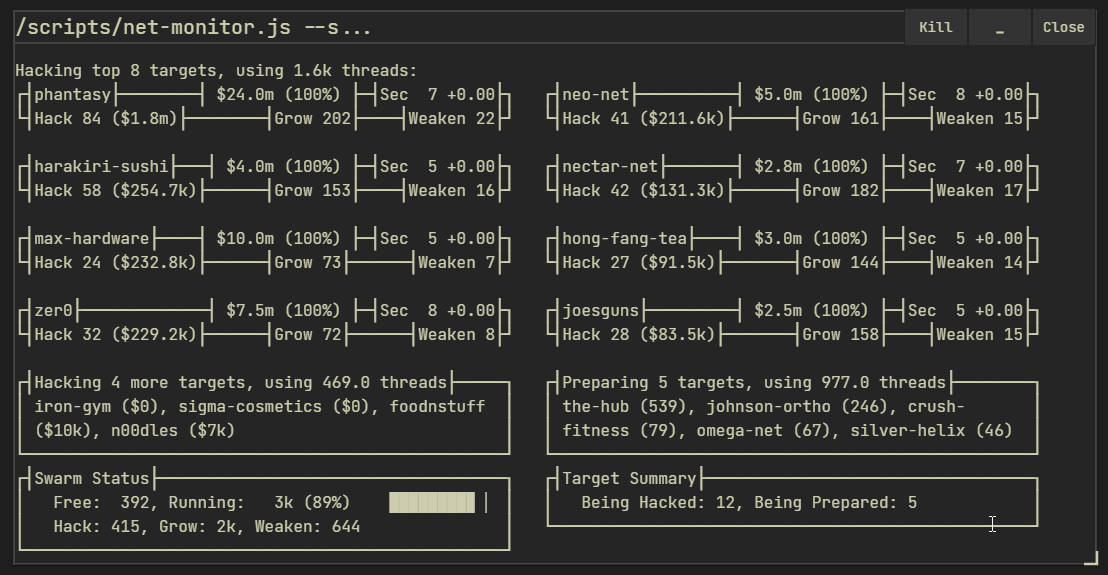1108x575 pixels.
Task: Click the Hacking top 8 targets header
Action: coord(216,71)
